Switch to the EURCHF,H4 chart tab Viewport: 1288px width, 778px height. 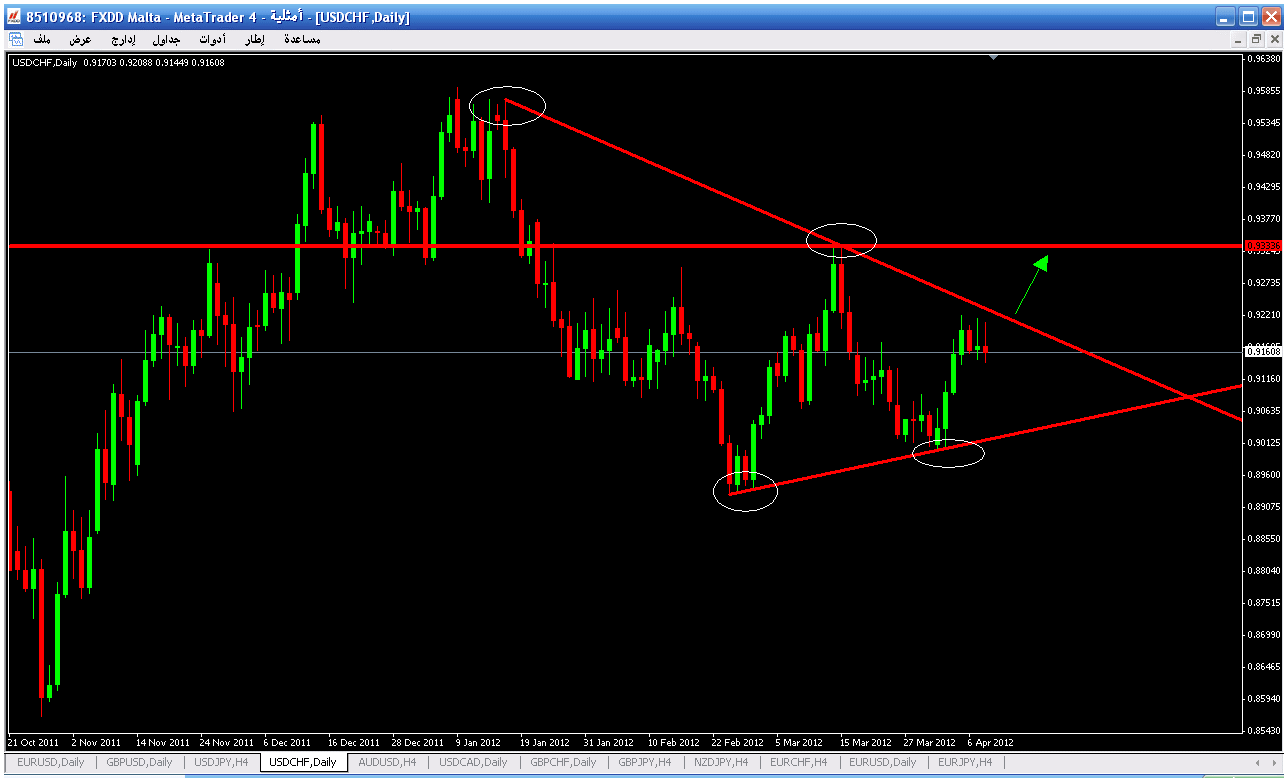(798, 762)
